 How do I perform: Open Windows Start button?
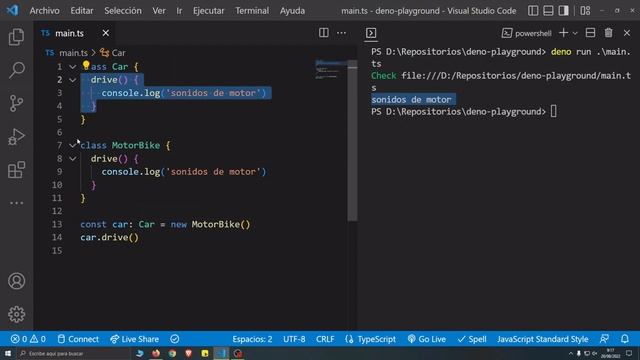(x=8, y=353)
